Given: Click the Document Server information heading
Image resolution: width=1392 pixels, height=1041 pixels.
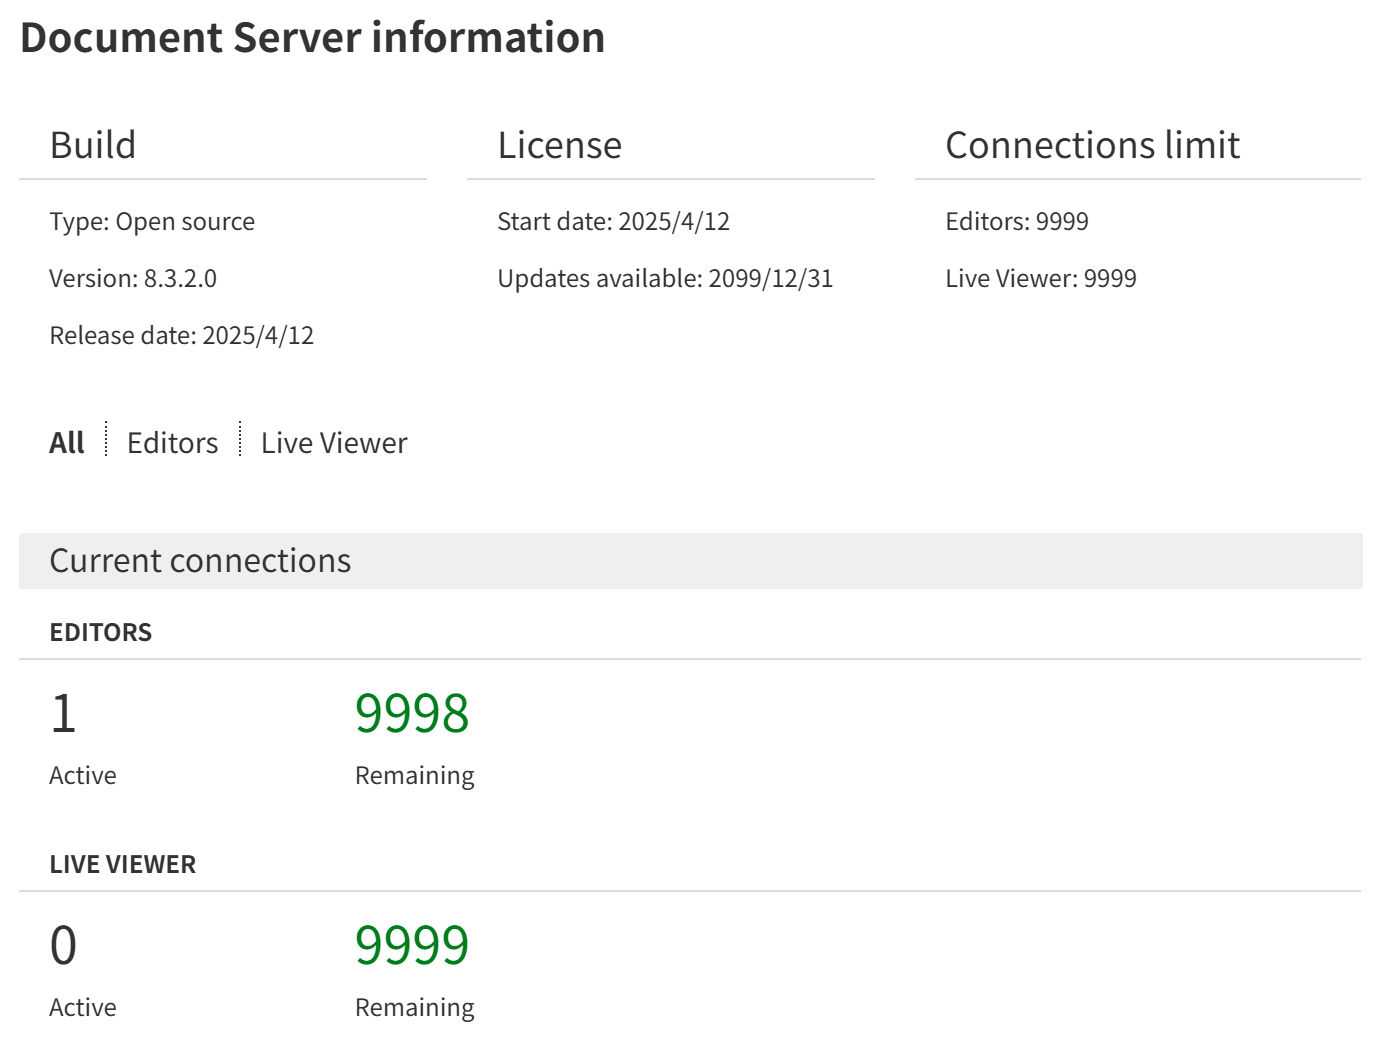Looking at the screenshot, I should coord(312,38).
